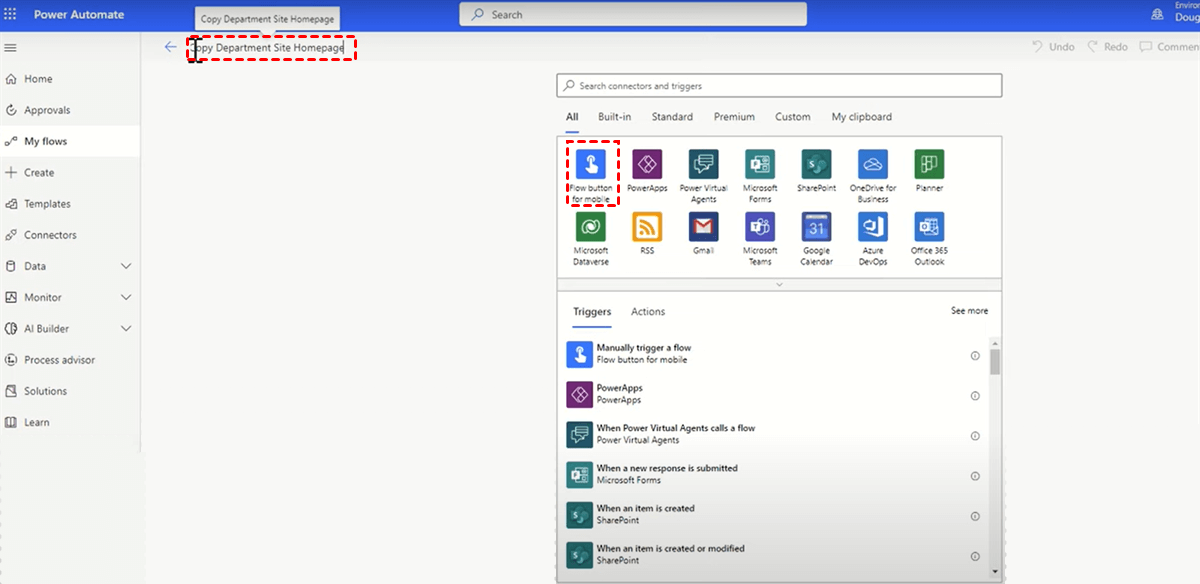
Task: Select the Gmail connector icon
Action: [x=703, y=227]
